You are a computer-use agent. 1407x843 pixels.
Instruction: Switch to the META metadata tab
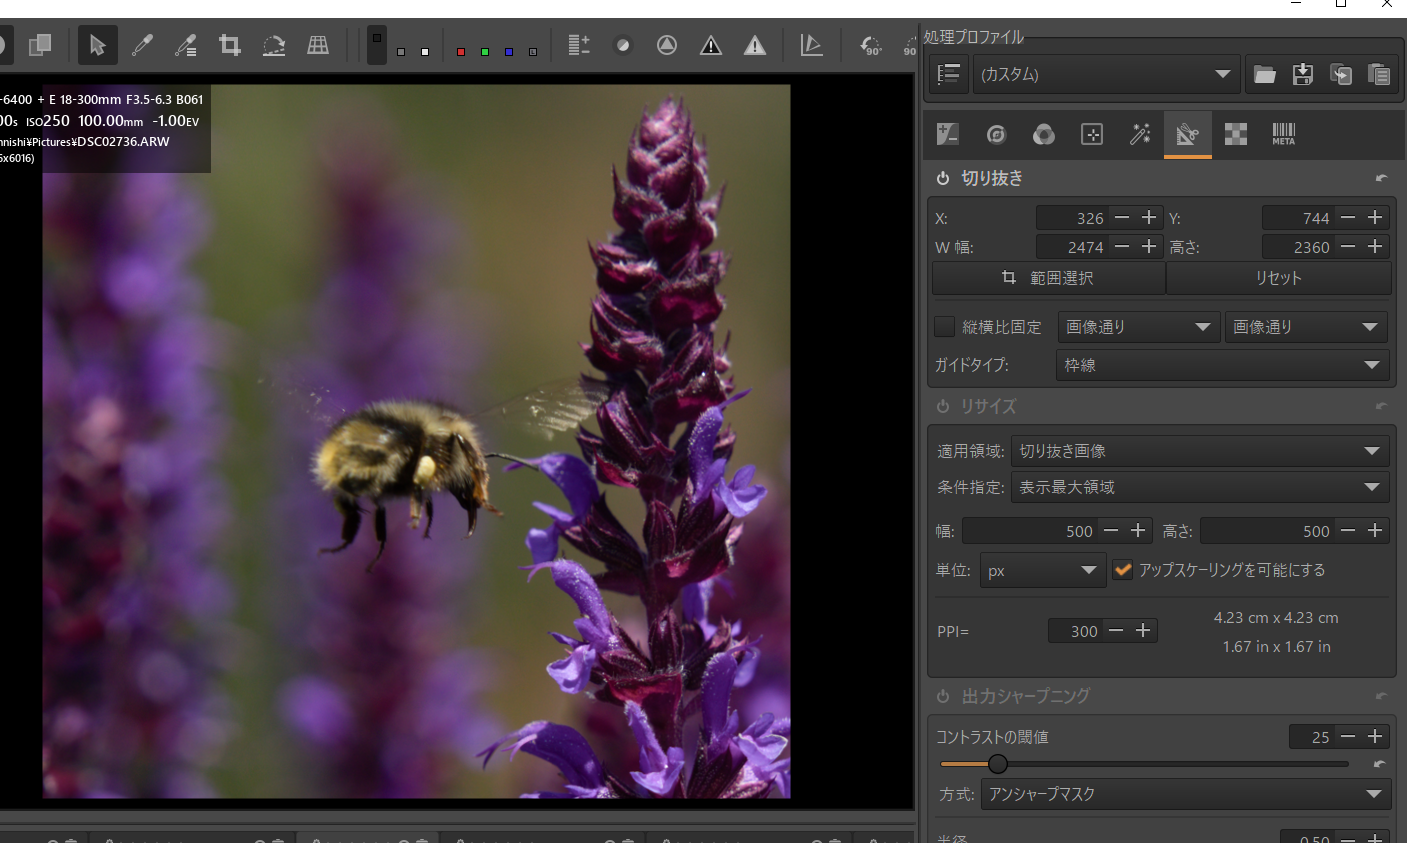[x=1284, y=134]
